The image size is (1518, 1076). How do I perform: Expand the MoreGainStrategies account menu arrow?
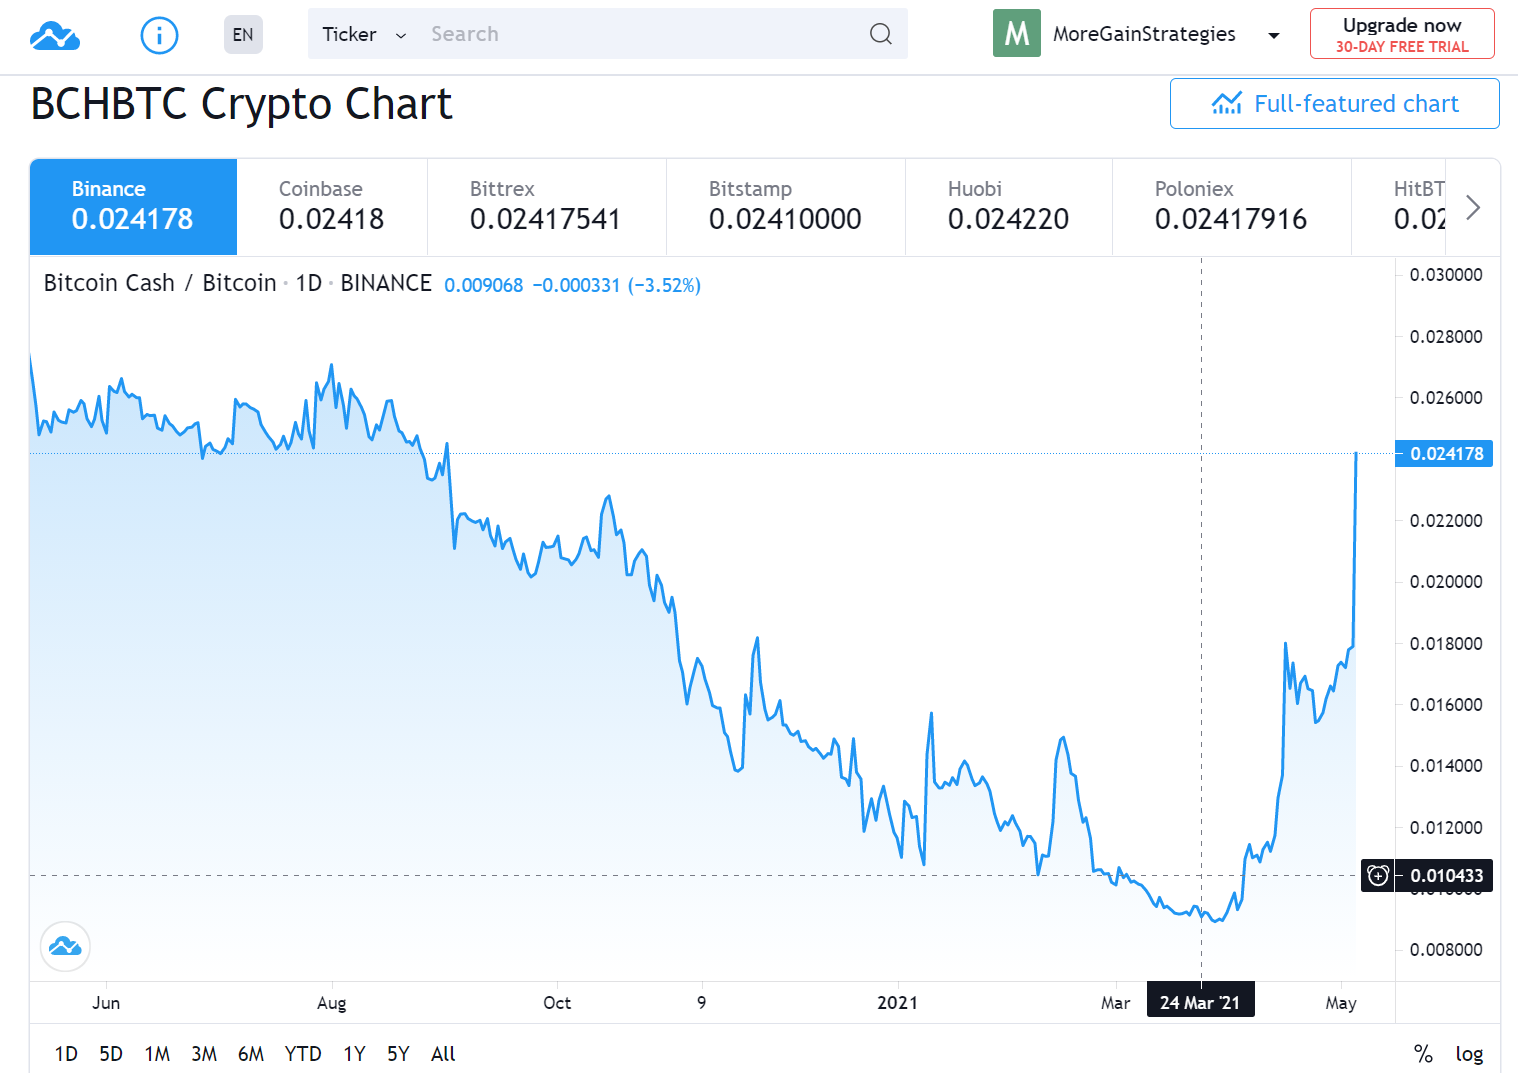point(1273,35)
